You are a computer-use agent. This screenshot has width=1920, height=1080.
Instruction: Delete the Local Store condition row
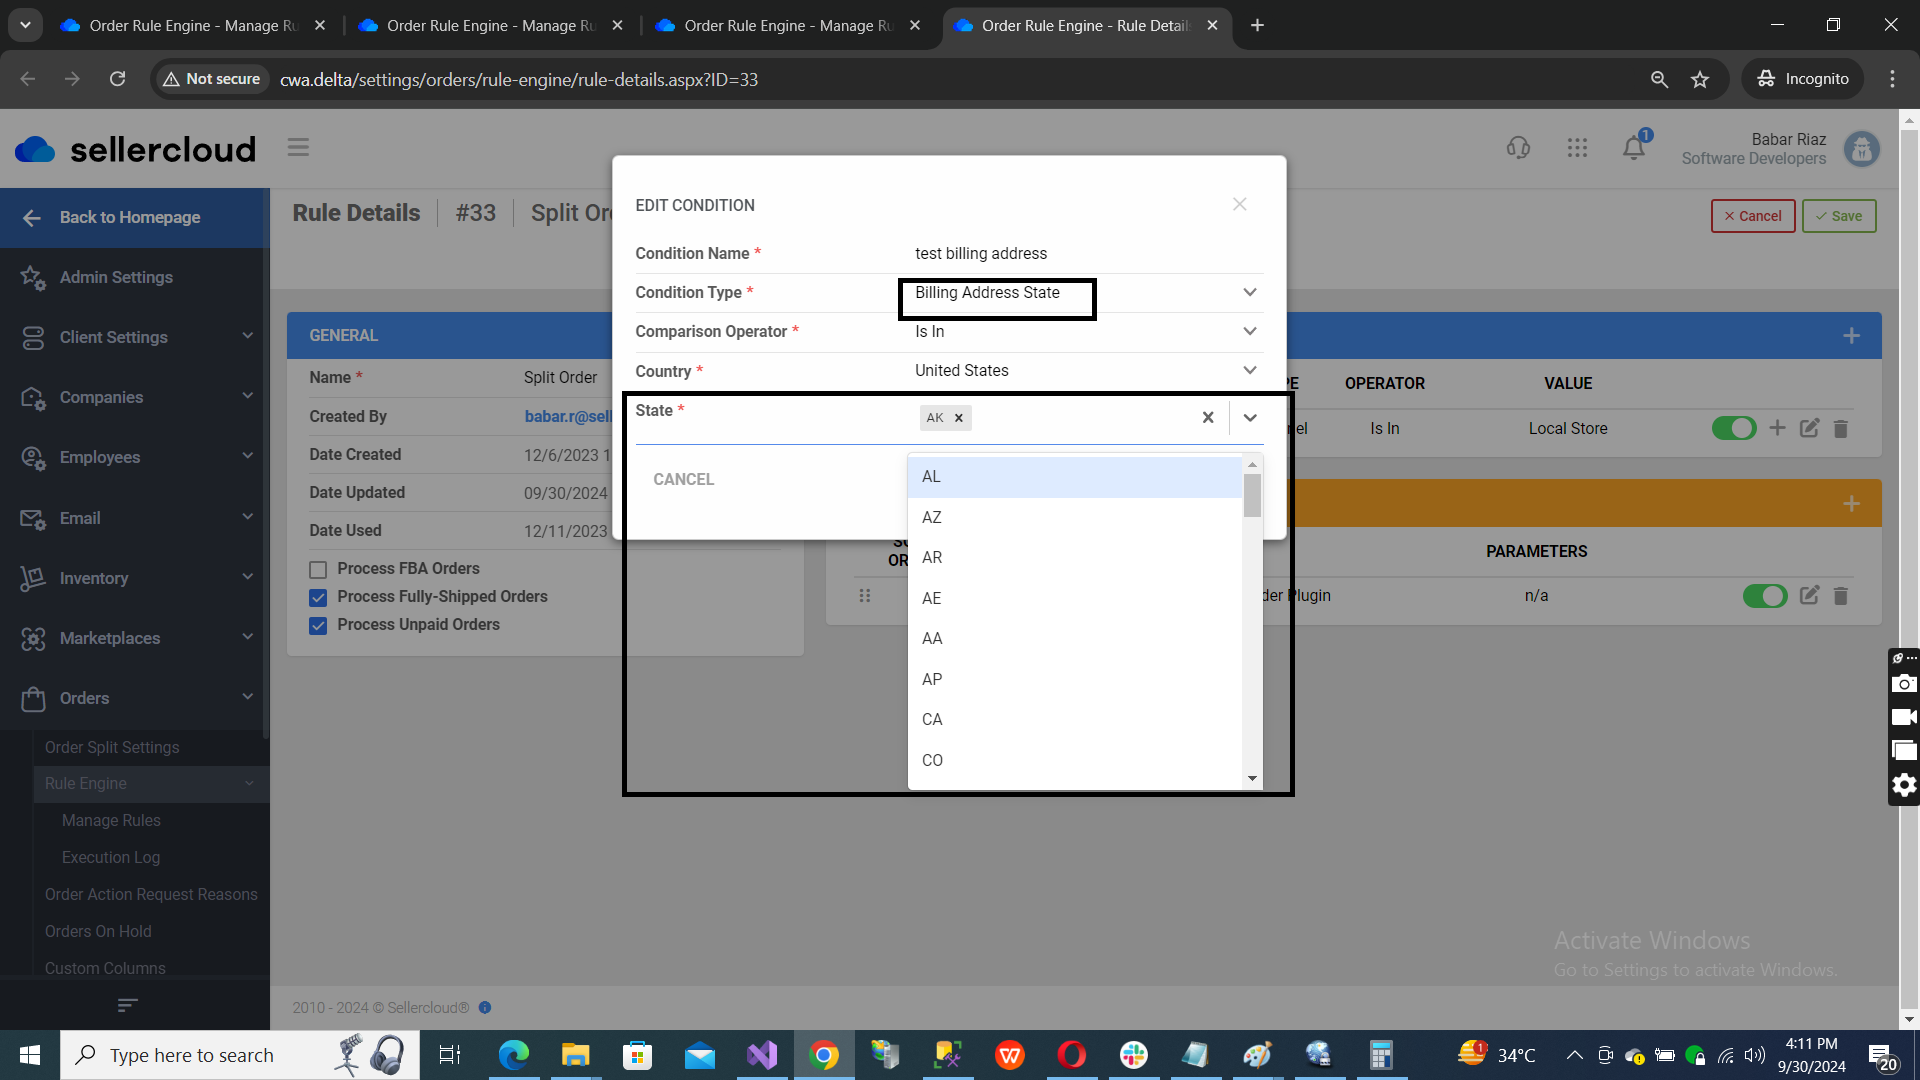(x=1840, y=429)
